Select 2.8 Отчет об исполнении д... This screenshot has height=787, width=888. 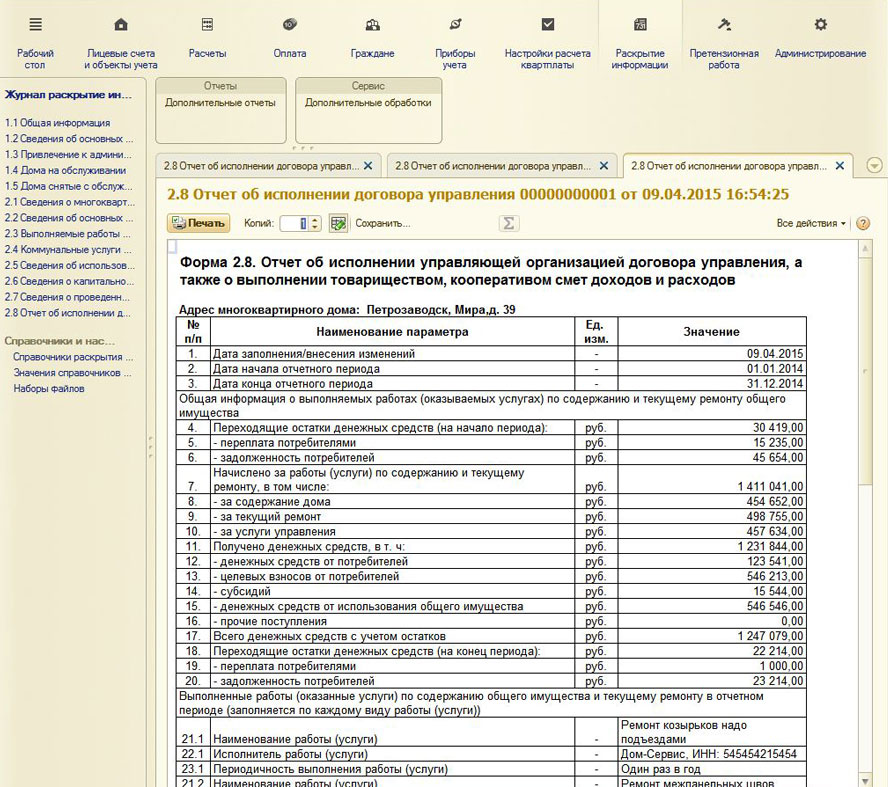pyautogui.click(x=67, y=313)
